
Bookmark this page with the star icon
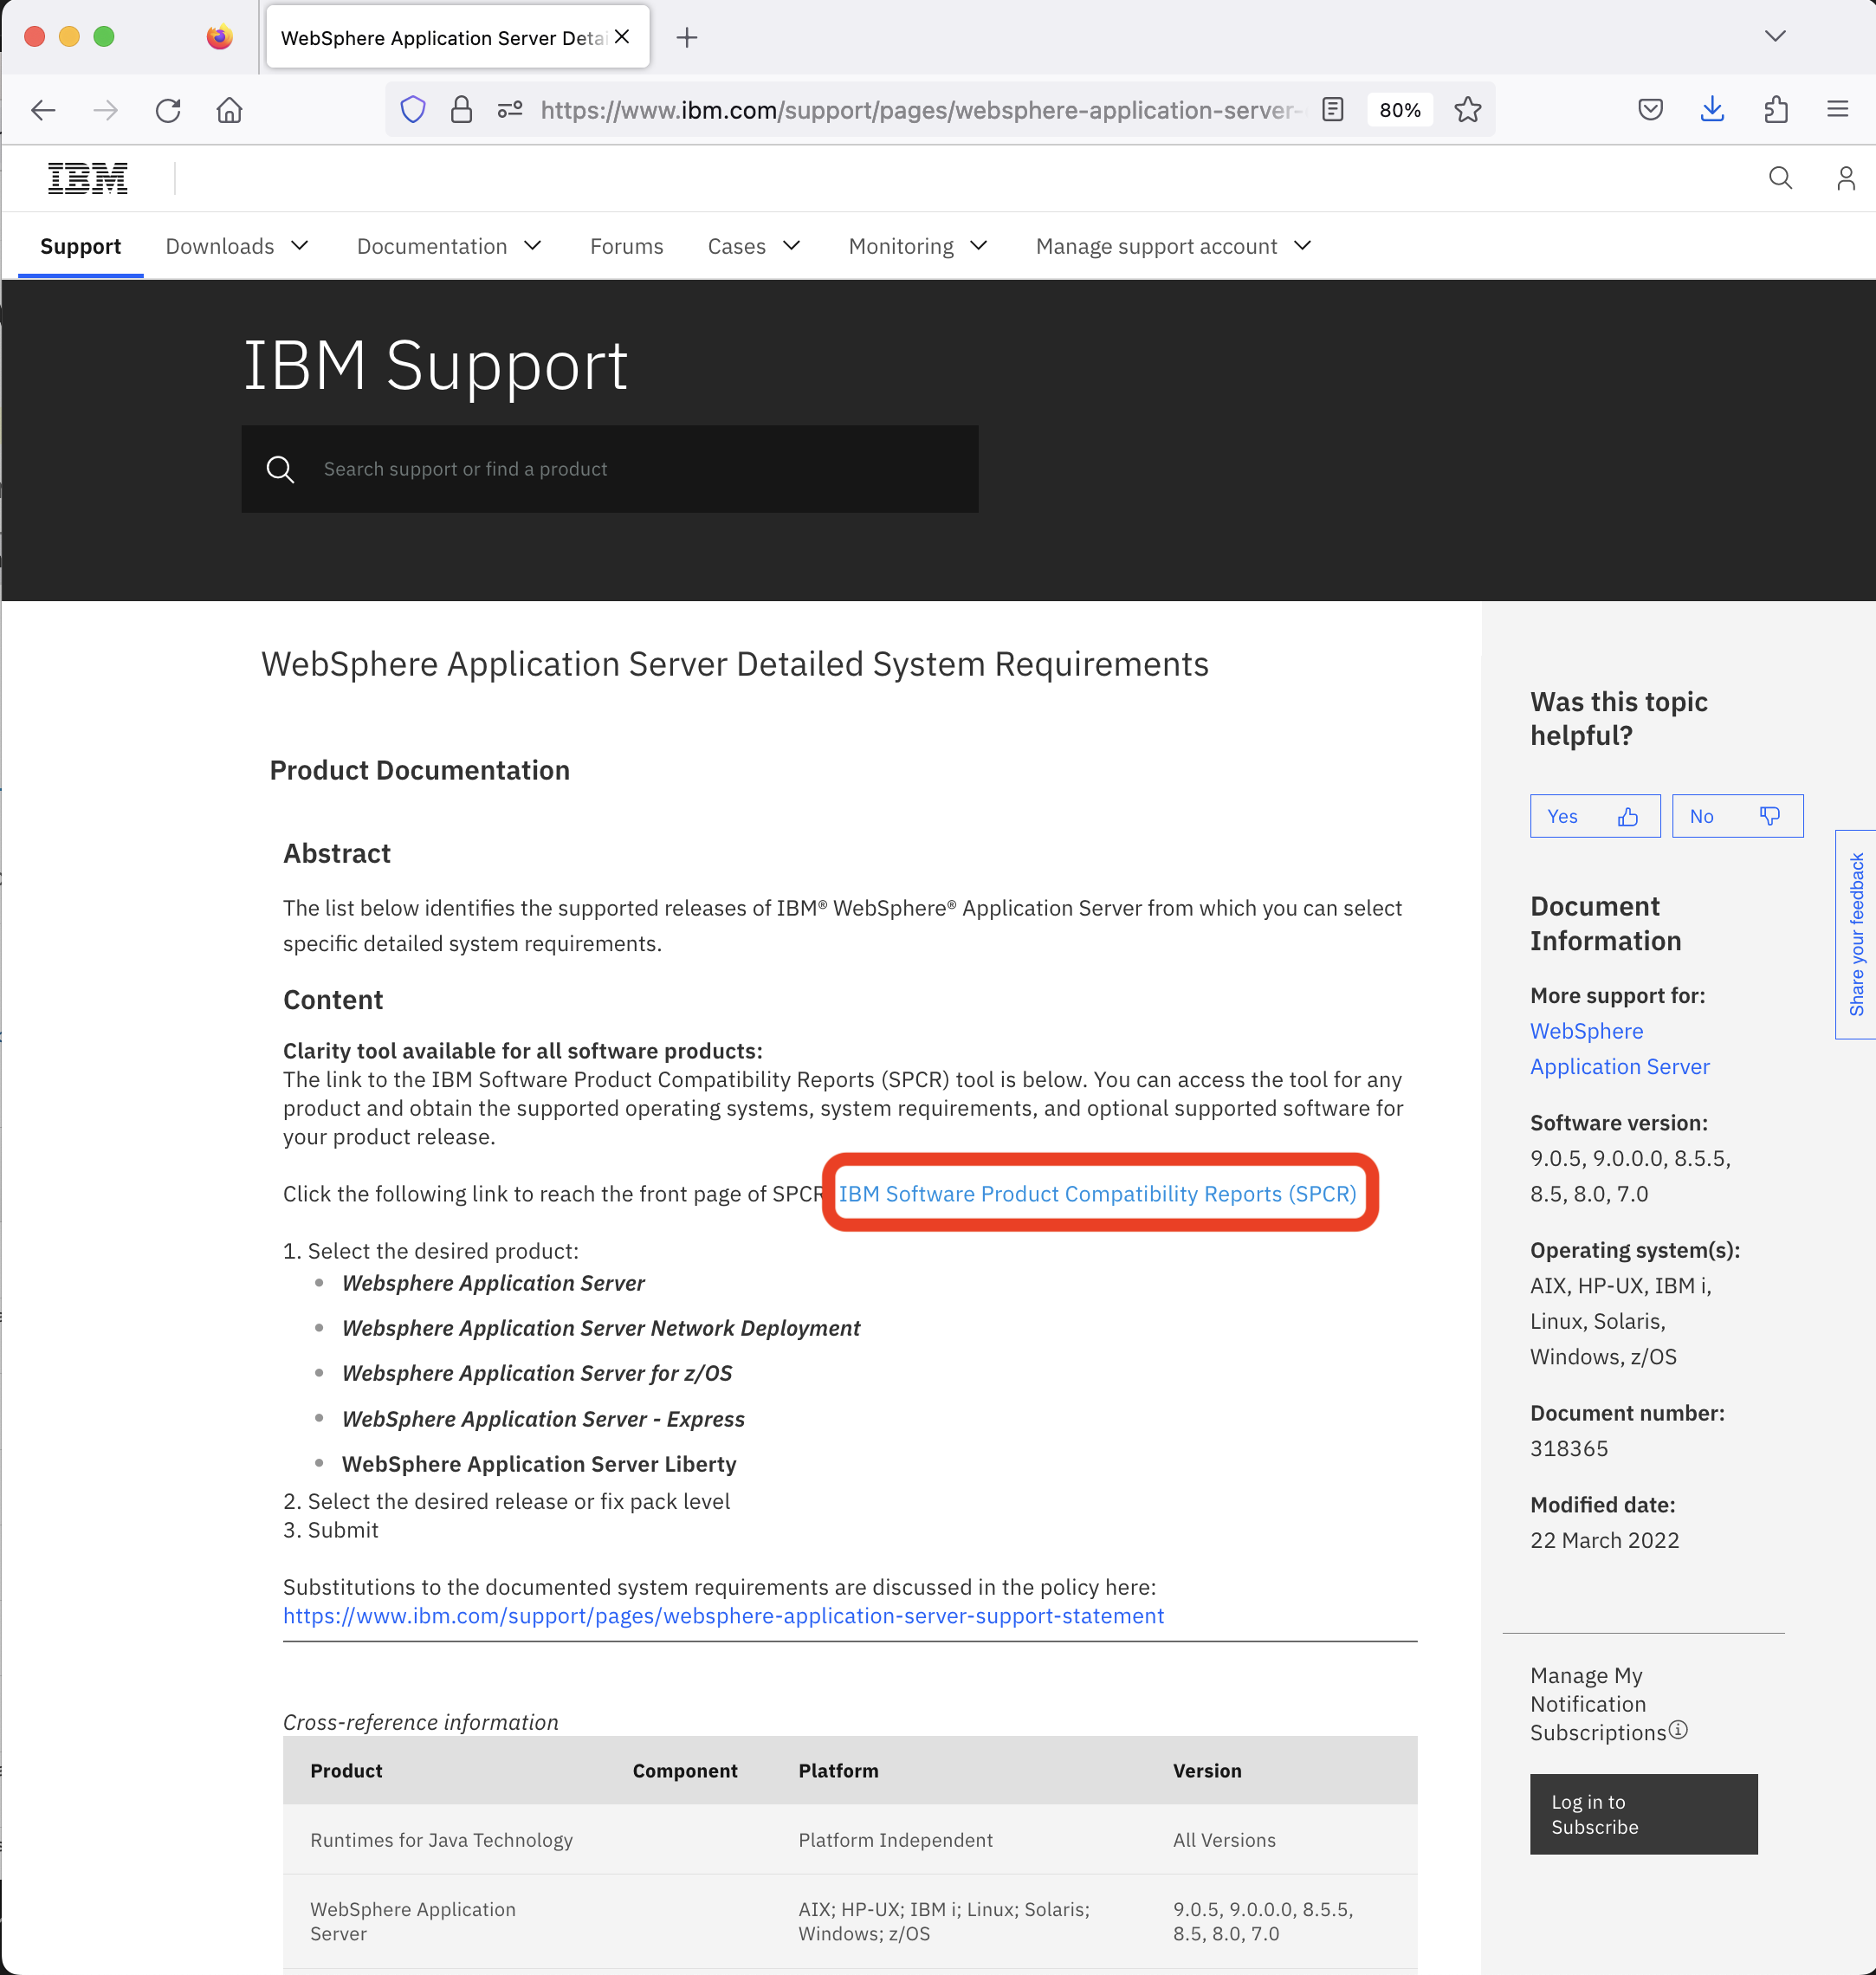[1468, 109]
